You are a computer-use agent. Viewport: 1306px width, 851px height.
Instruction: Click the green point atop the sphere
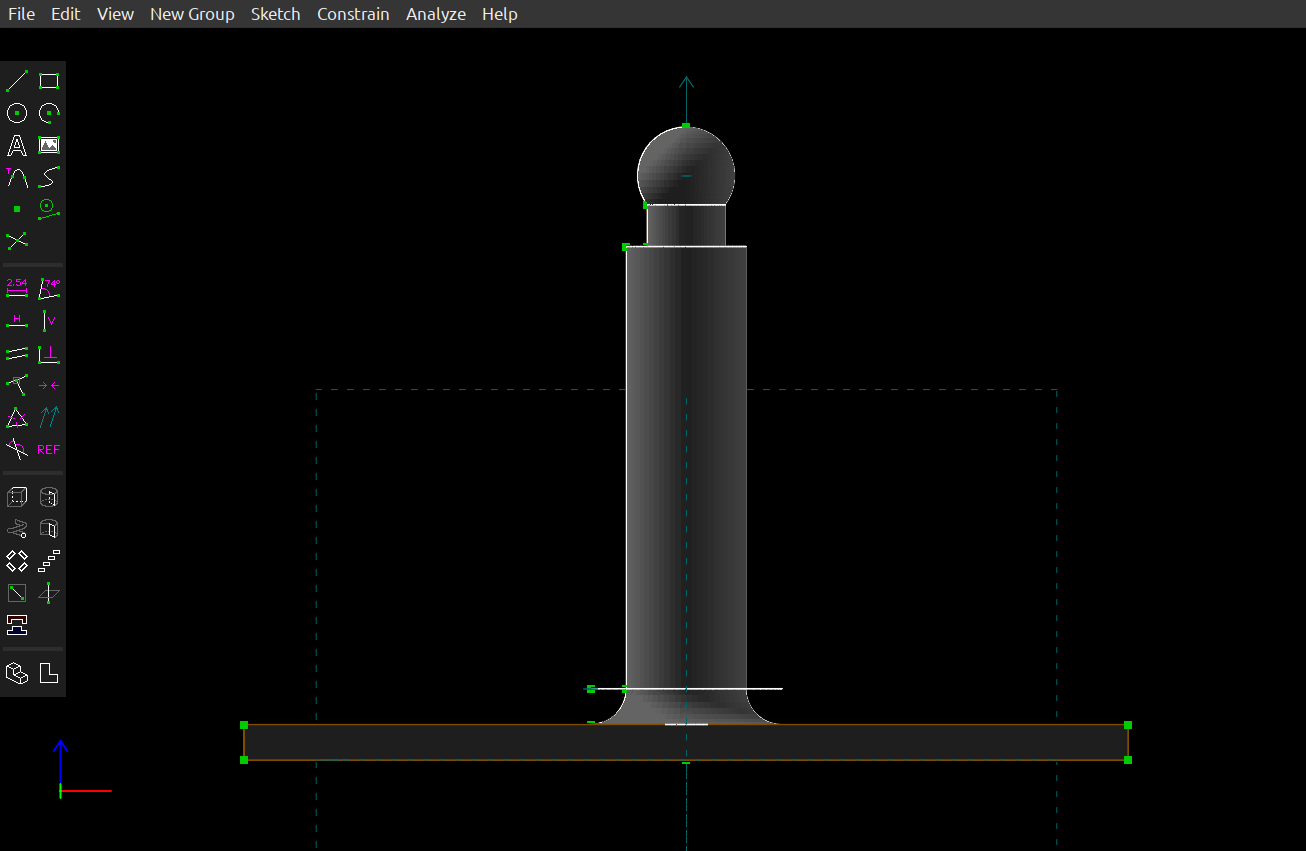(x=686, y=126)
